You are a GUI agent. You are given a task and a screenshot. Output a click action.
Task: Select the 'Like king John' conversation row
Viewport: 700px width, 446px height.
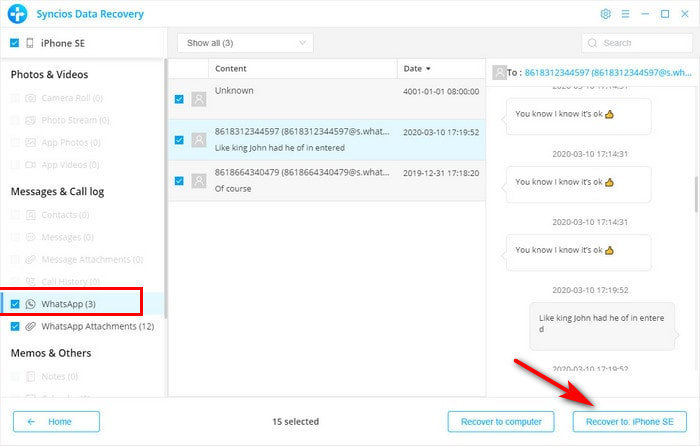pyautogui.click(x=327, y=140)
